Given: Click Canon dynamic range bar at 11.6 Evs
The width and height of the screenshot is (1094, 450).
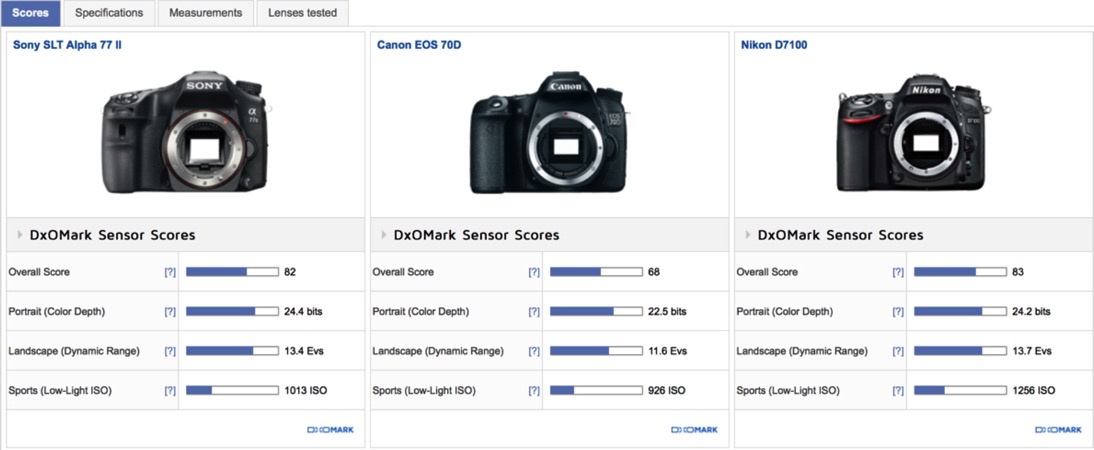Looking at the screenshot, I should [597, 351].
